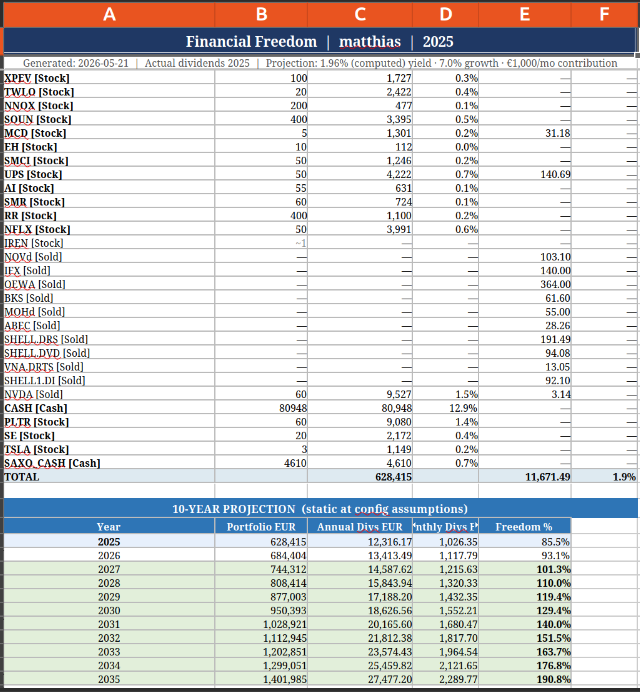The height and width of the screenshot is (692, 640).
Task: Click 2026 portfolio value 684,404
Action: (261, 555)
